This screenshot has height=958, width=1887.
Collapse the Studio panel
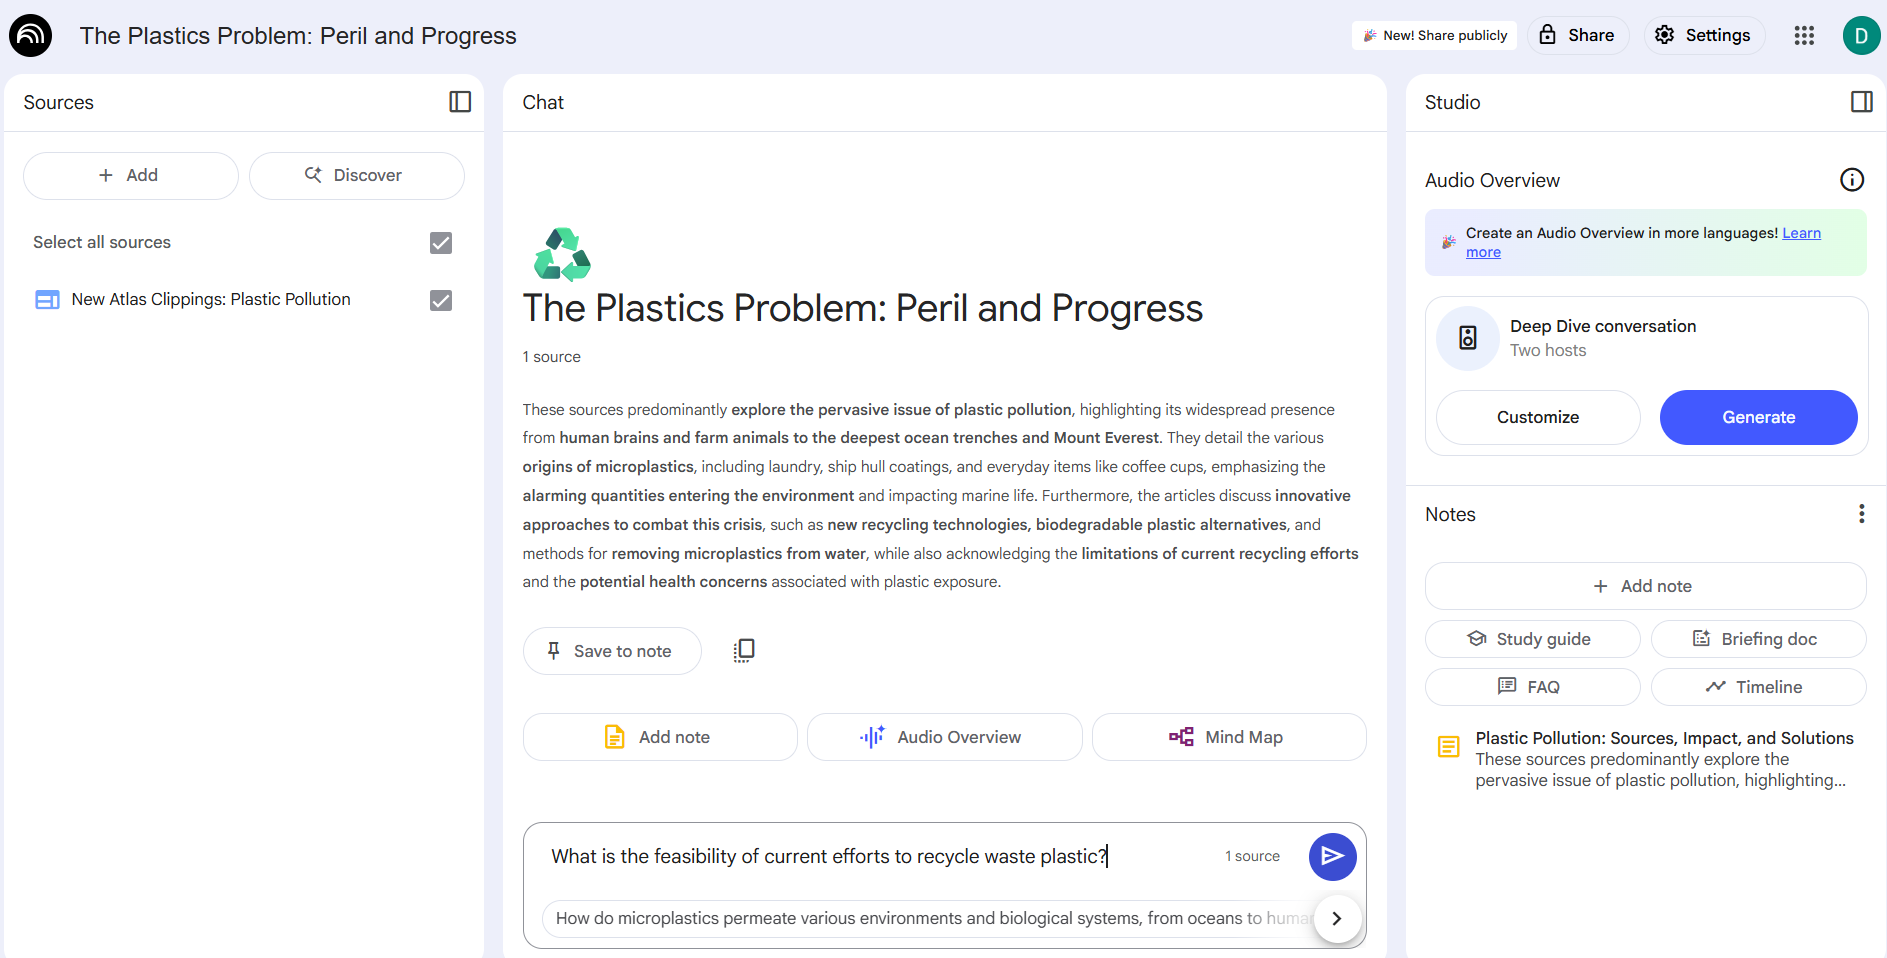tap(1861, 102)
